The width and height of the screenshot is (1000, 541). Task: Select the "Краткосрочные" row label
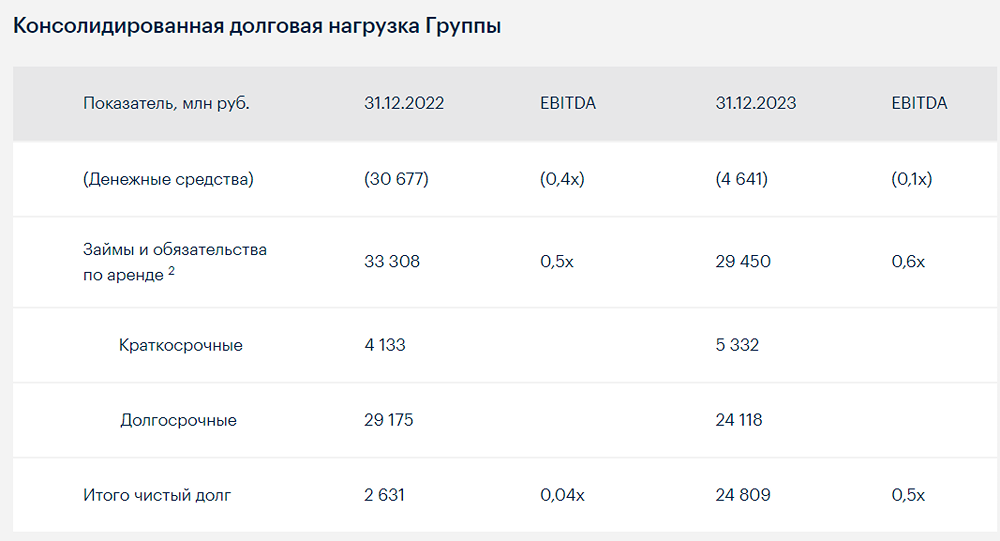click(180, 346)
